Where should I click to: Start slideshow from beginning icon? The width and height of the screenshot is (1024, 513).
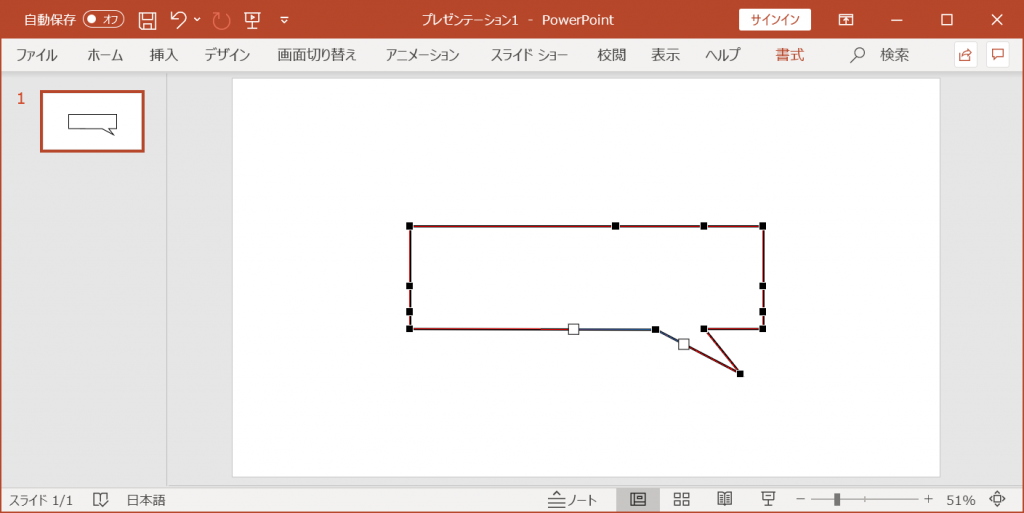click(x=252, y=20)
